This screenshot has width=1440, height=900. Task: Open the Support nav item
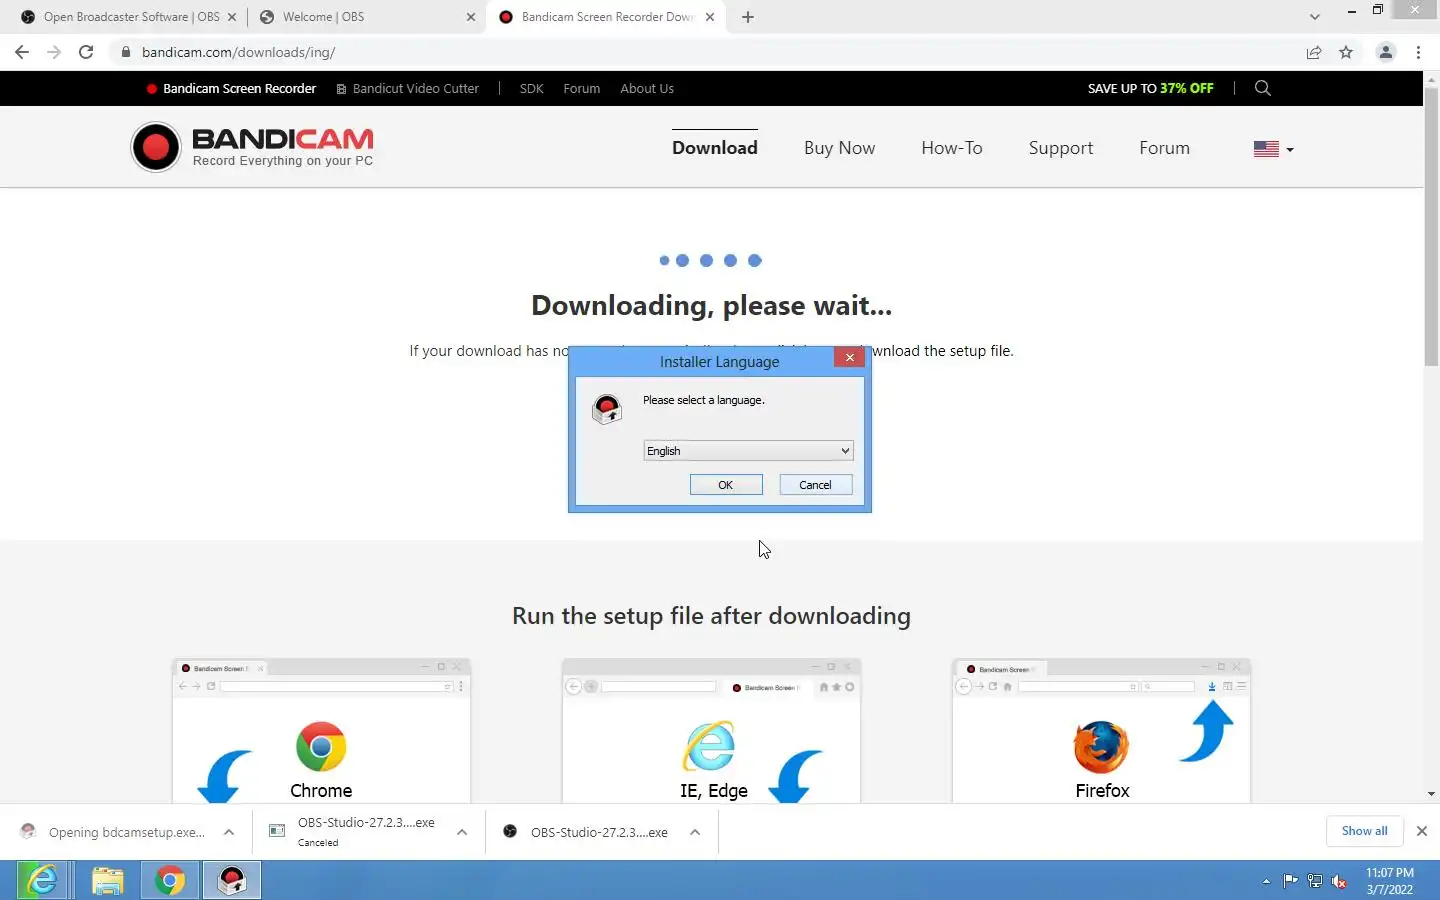[1061, 148]
